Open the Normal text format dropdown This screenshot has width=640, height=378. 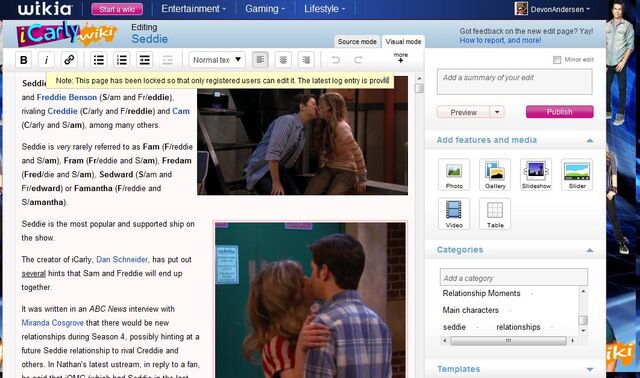click(217, 60)
